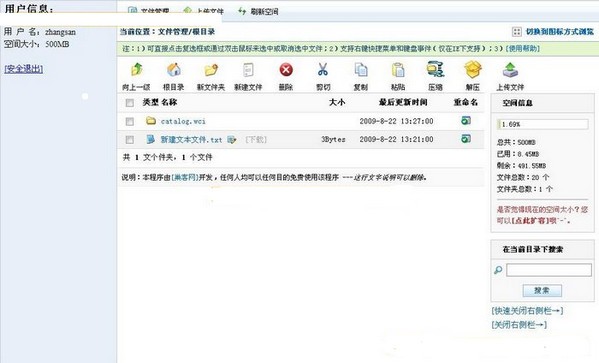Screen dimensions: 599x363
Task: Click the 粘贴 (paste) clipboard icon
Action: (398, 70)
